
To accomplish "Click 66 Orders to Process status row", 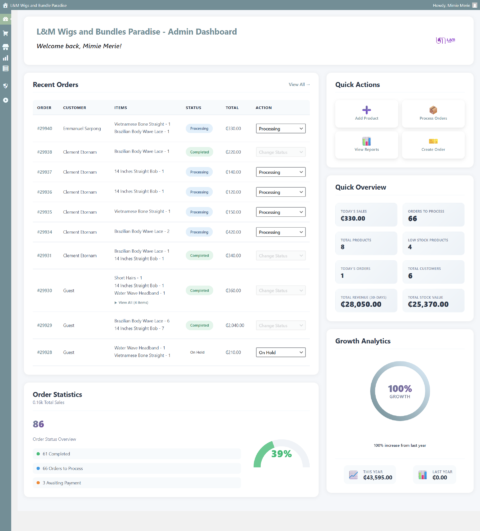I will [137, 468].
